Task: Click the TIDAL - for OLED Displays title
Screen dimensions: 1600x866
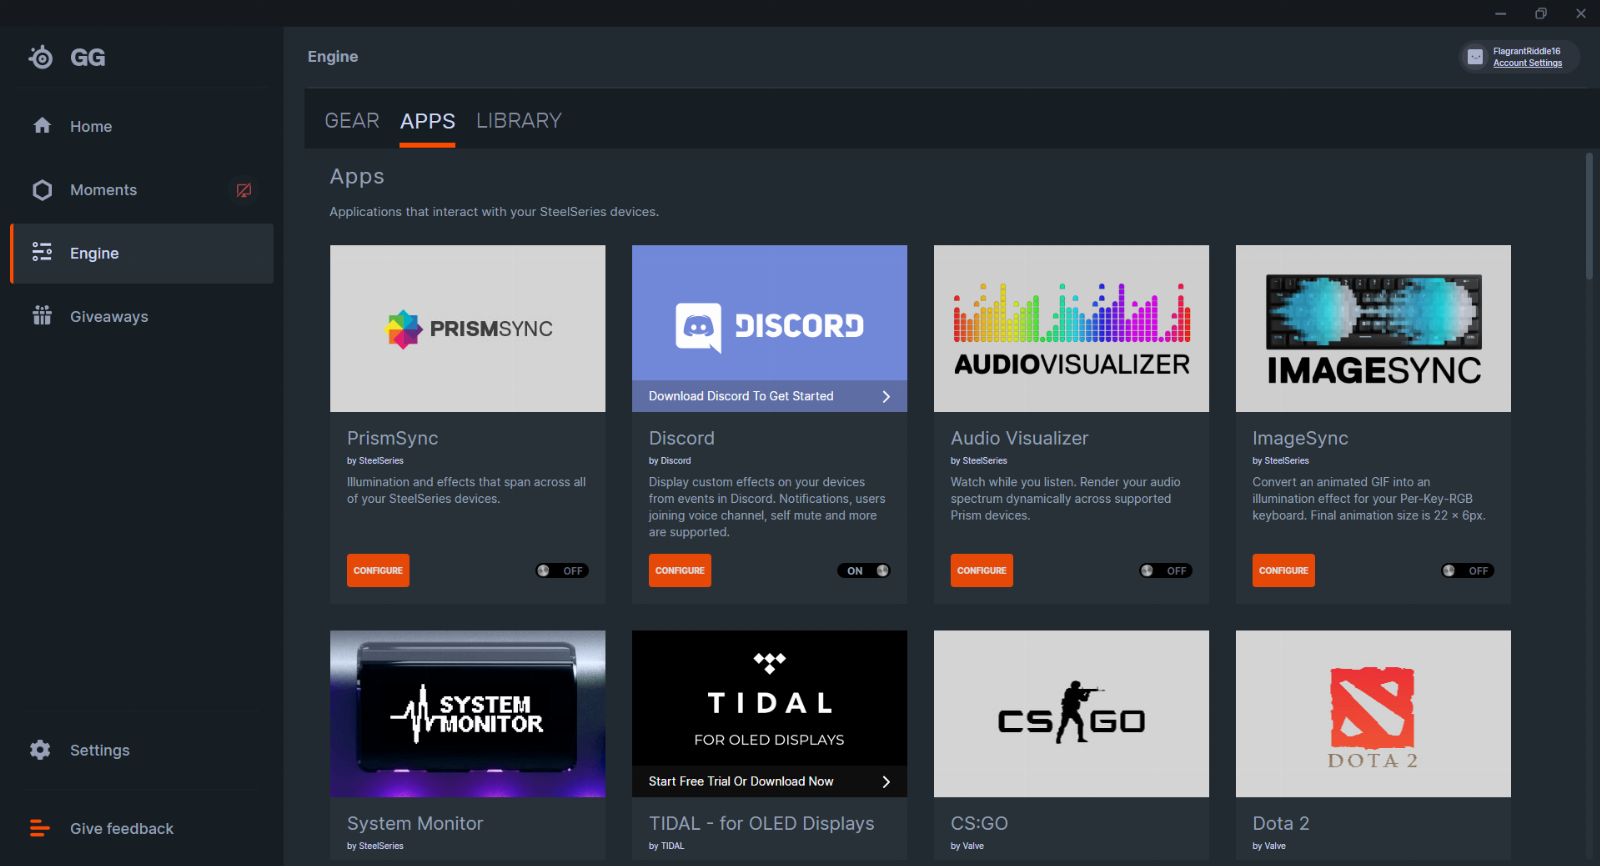Action: pyautogui.click(x=761, y=823)
